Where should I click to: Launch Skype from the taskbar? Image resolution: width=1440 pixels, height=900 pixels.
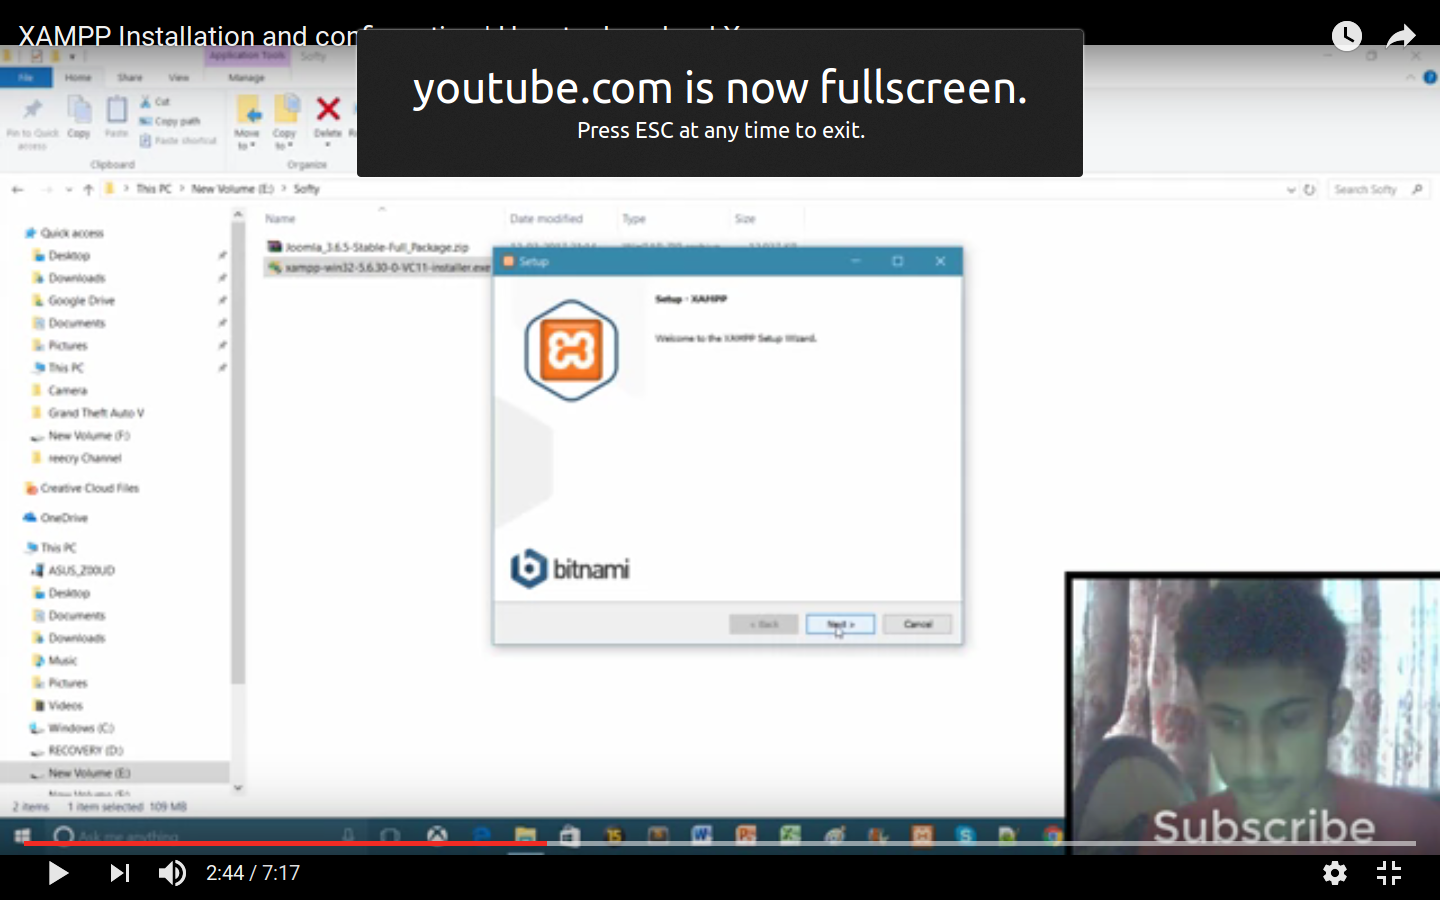point(965,835)
